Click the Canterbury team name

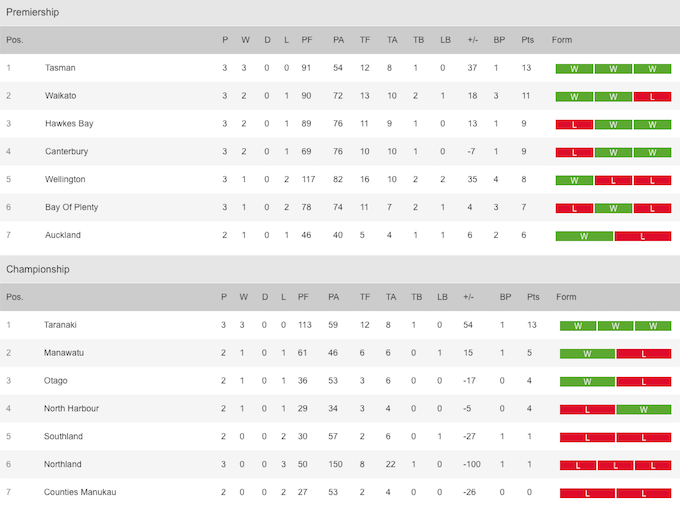coord(66,151)
